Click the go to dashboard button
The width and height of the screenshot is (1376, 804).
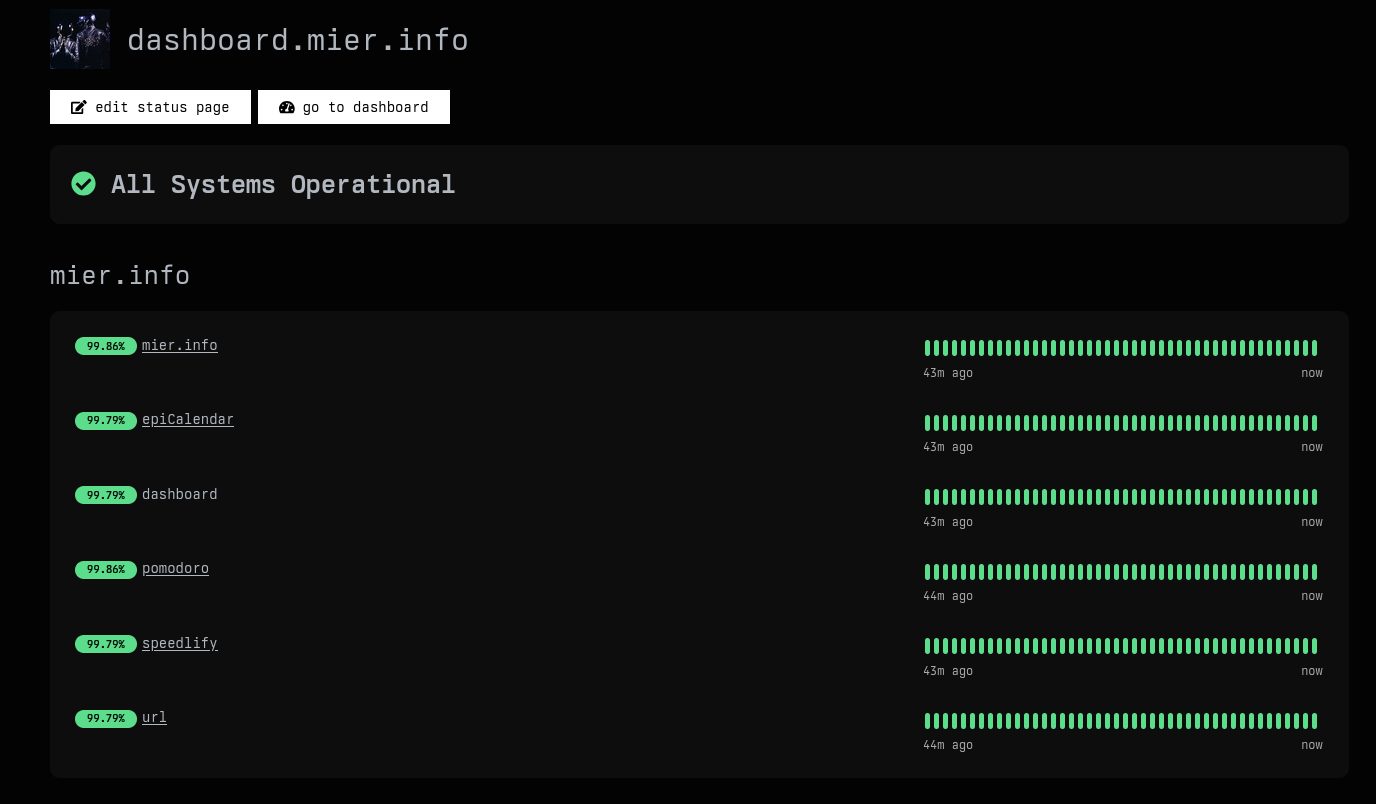[x=354, y=107]
